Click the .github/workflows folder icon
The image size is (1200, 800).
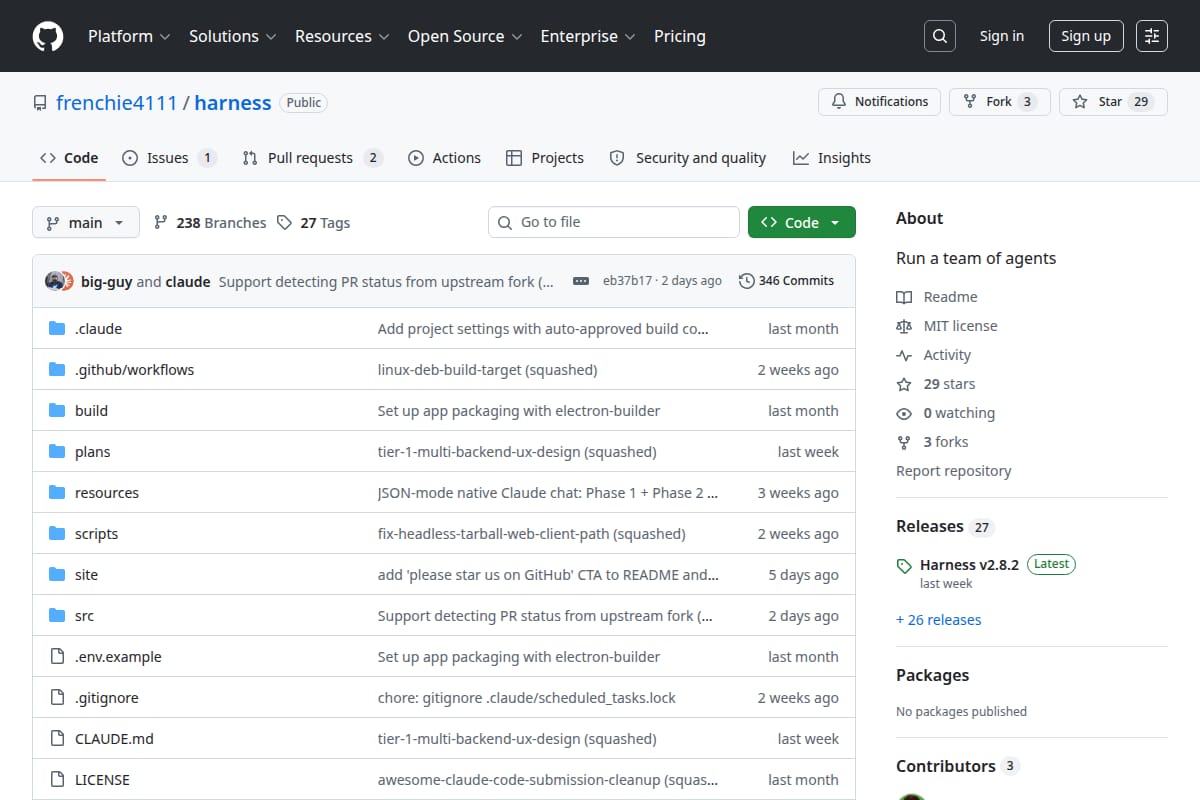pyautogui.click(x=57, y=369)
